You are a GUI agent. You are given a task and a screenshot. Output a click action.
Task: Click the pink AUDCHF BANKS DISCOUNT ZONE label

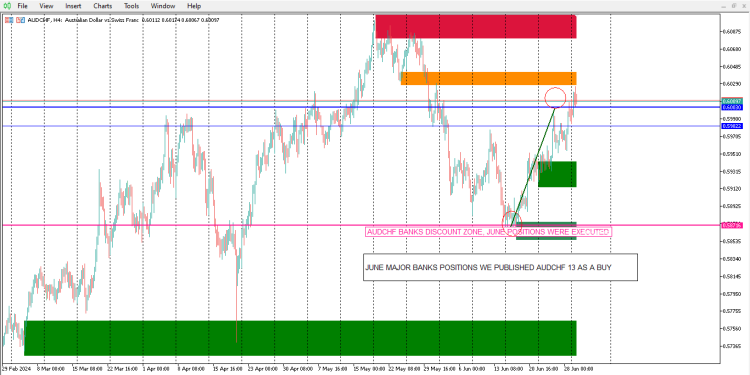(x=488, y=232)
